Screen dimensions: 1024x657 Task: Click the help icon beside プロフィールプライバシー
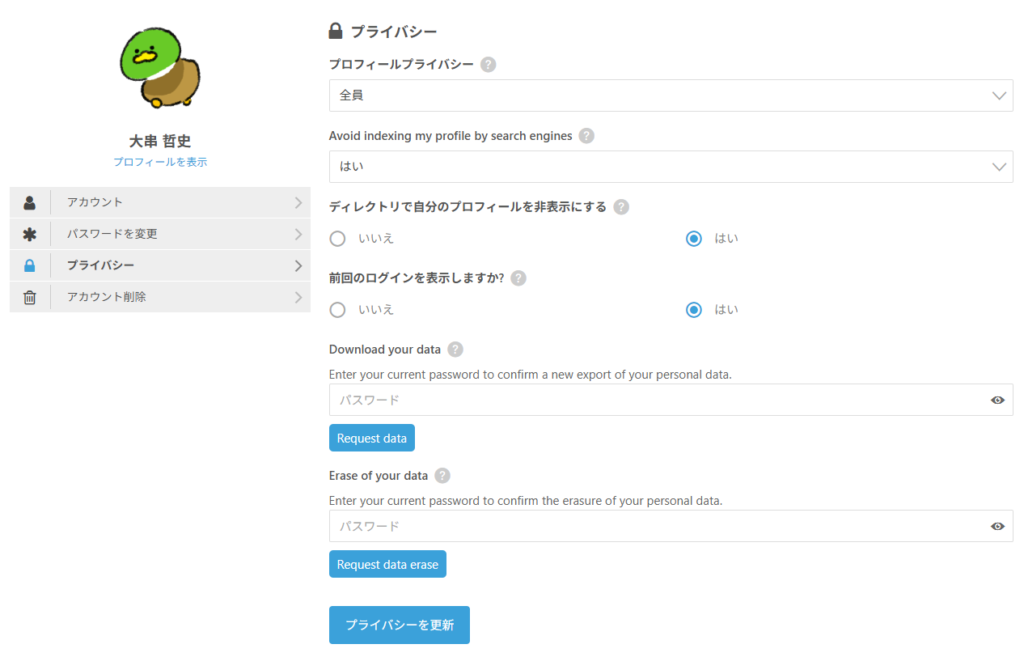488,64
